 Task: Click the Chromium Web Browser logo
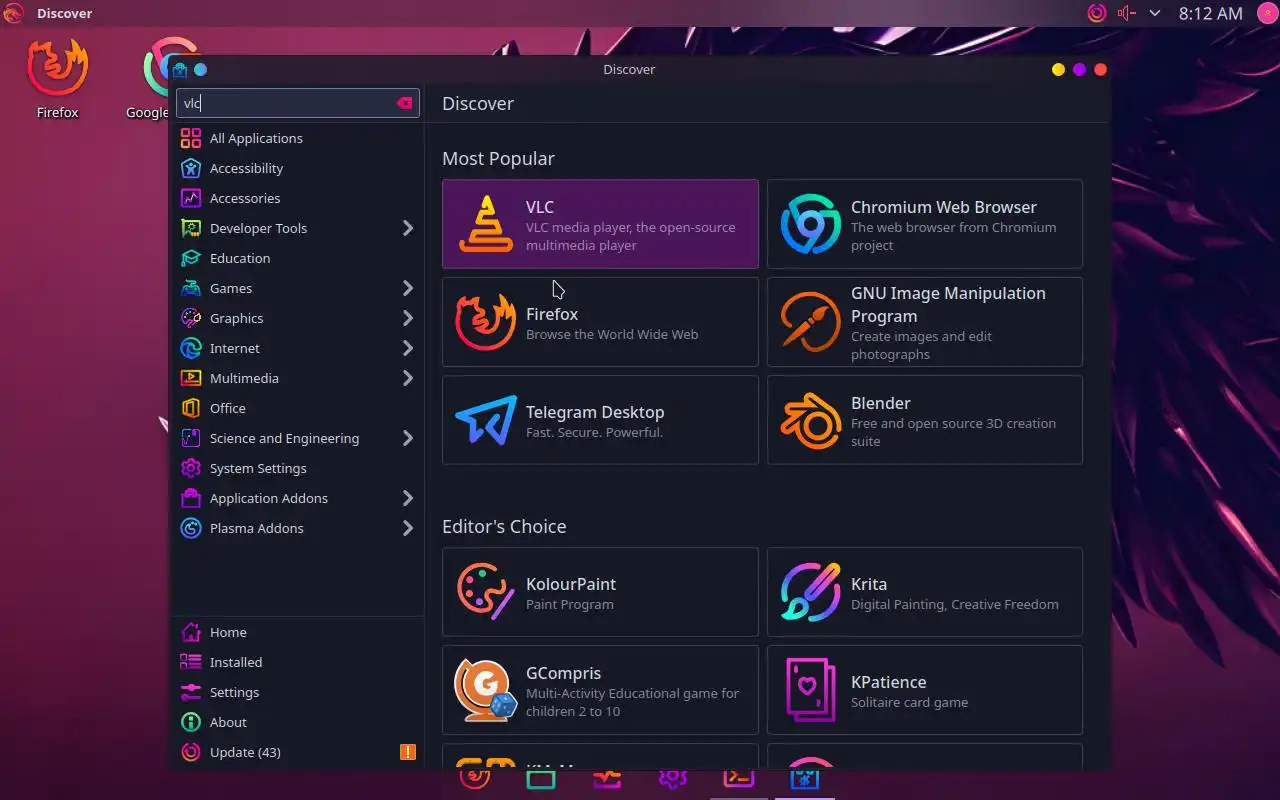810,224
